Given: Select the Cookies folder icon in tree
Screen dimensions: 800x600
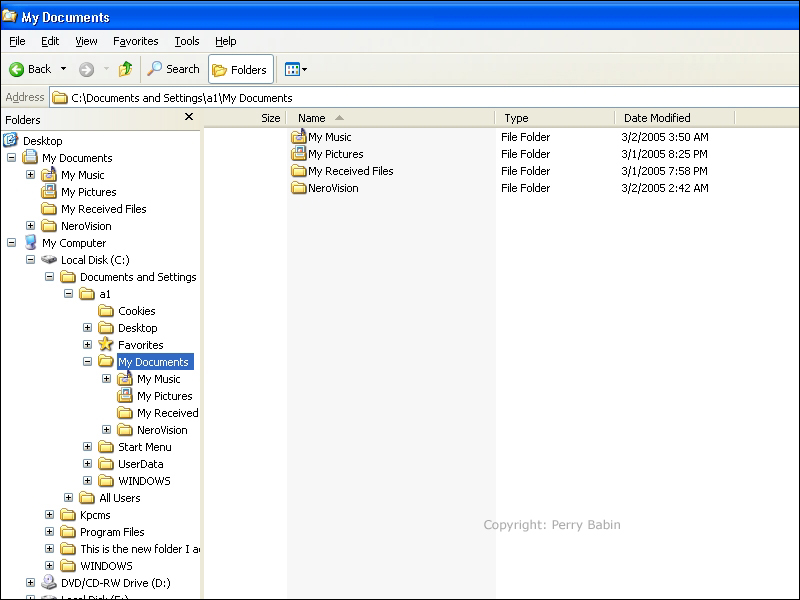Looking at the screenshot, I should coord(106,311).
